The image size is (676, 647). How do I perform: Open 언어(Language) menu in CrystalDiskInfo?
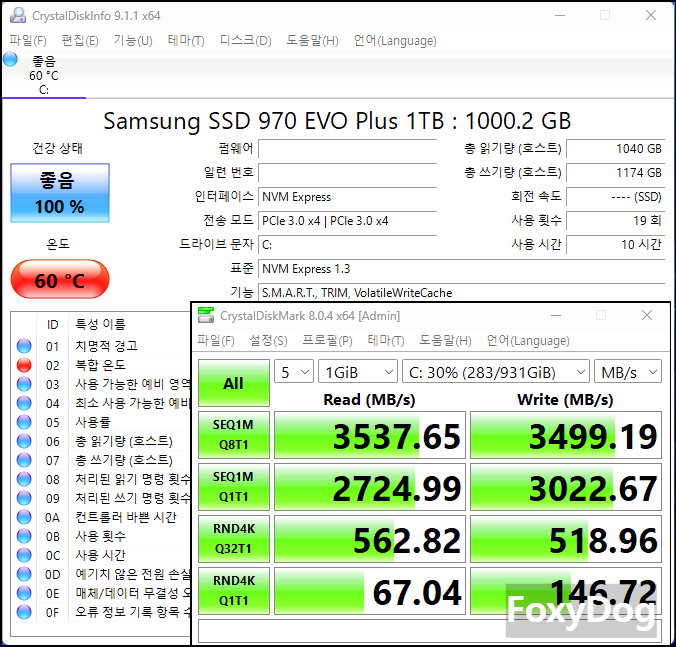(395, 41)
